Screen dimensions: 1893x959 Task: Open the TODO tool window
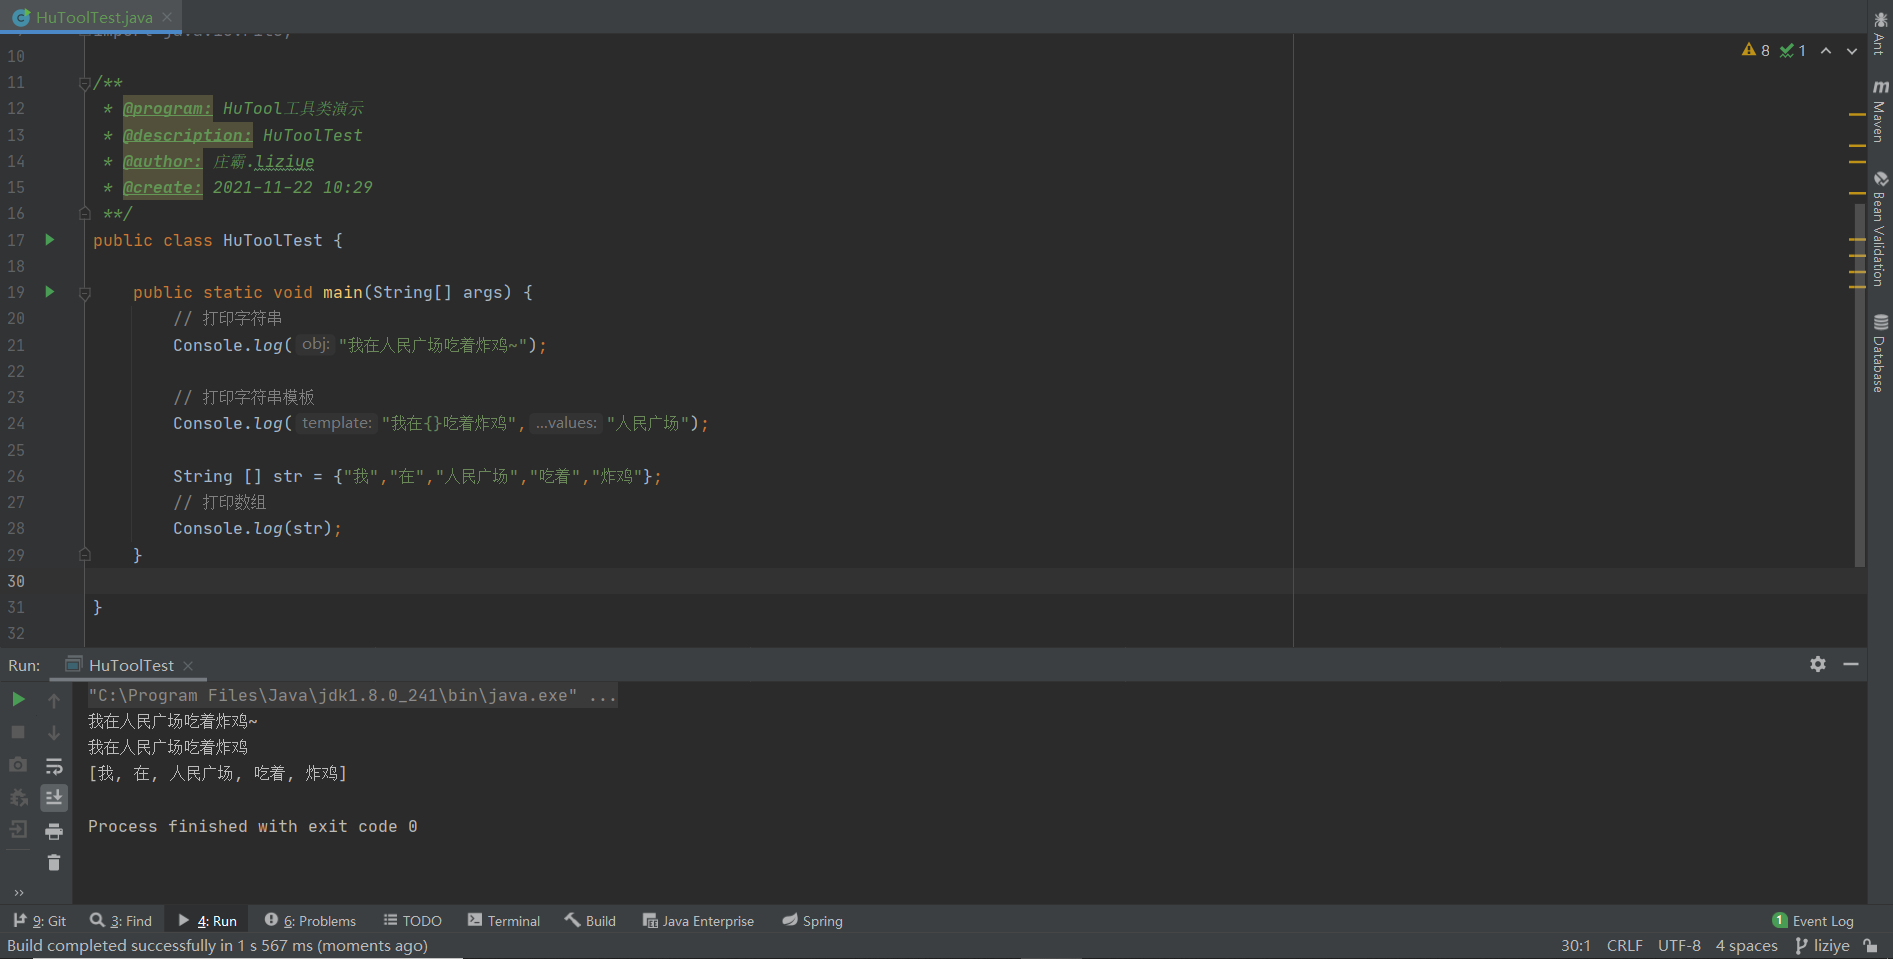click(413, 921)
